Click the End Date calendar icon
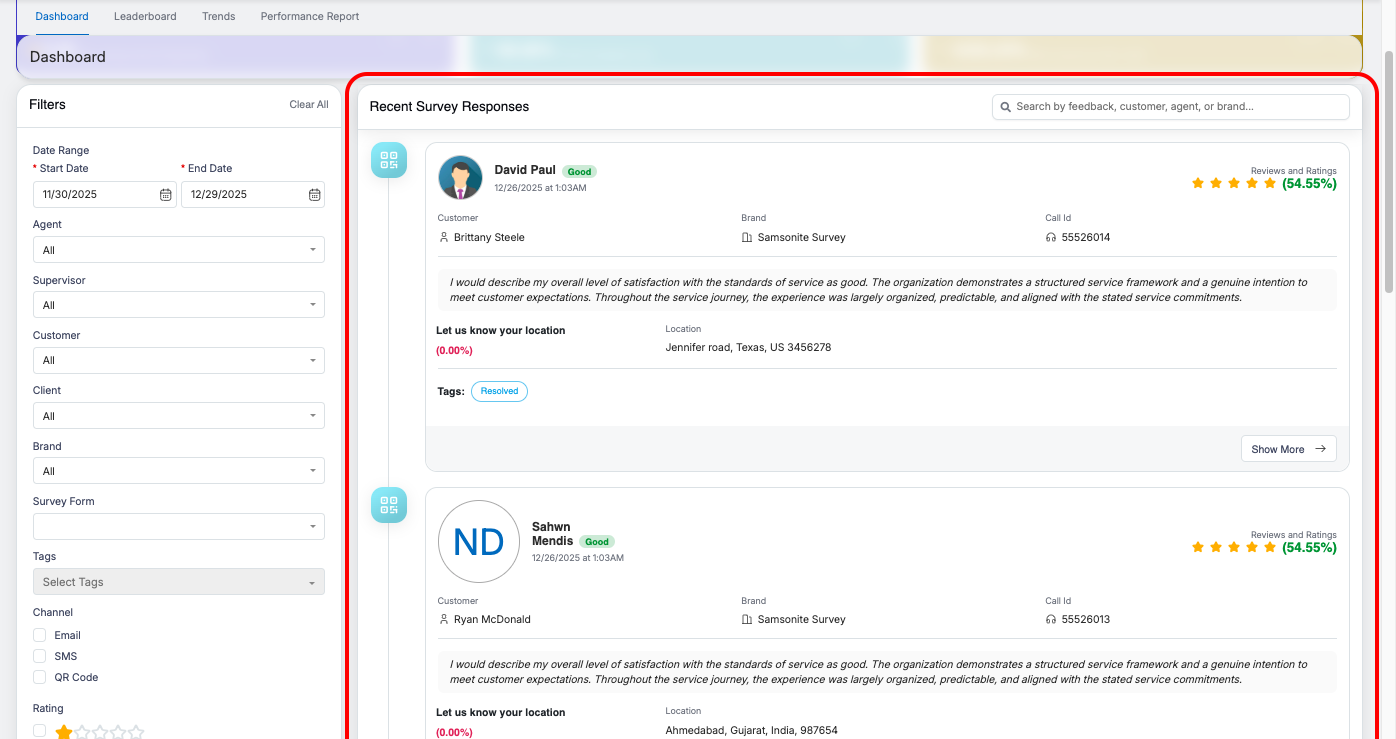The height and width of the screenshot is (739, 1396). tap(314, 195)
